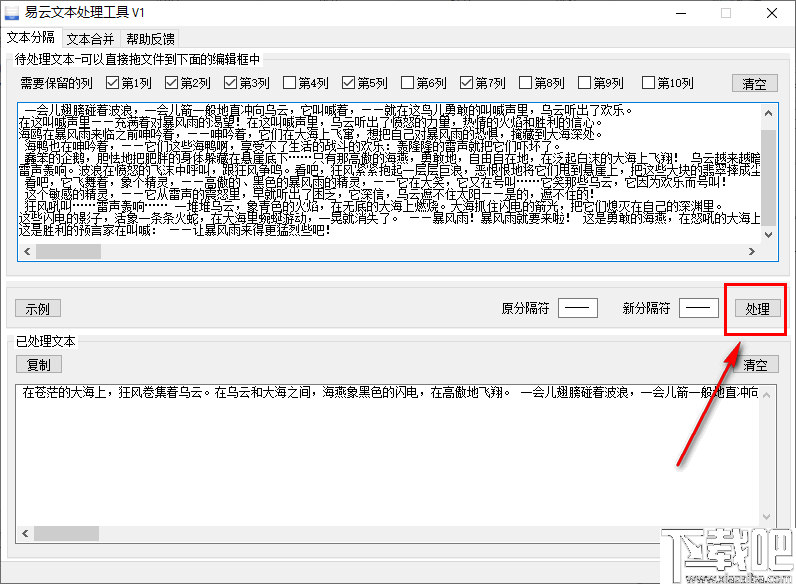Click left arrow of processed text horizontal scrollbar

click(x=25, y=533)
